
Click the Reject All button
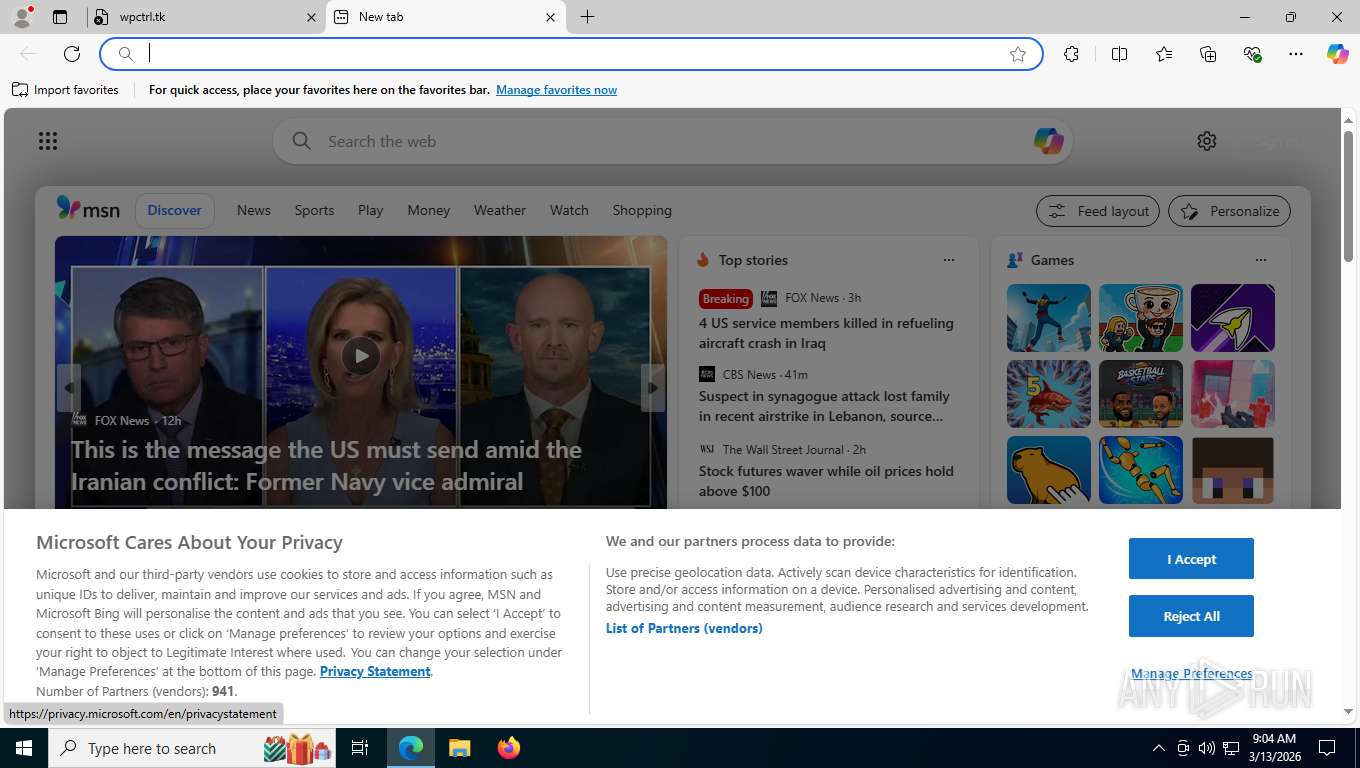(1191, 616)
